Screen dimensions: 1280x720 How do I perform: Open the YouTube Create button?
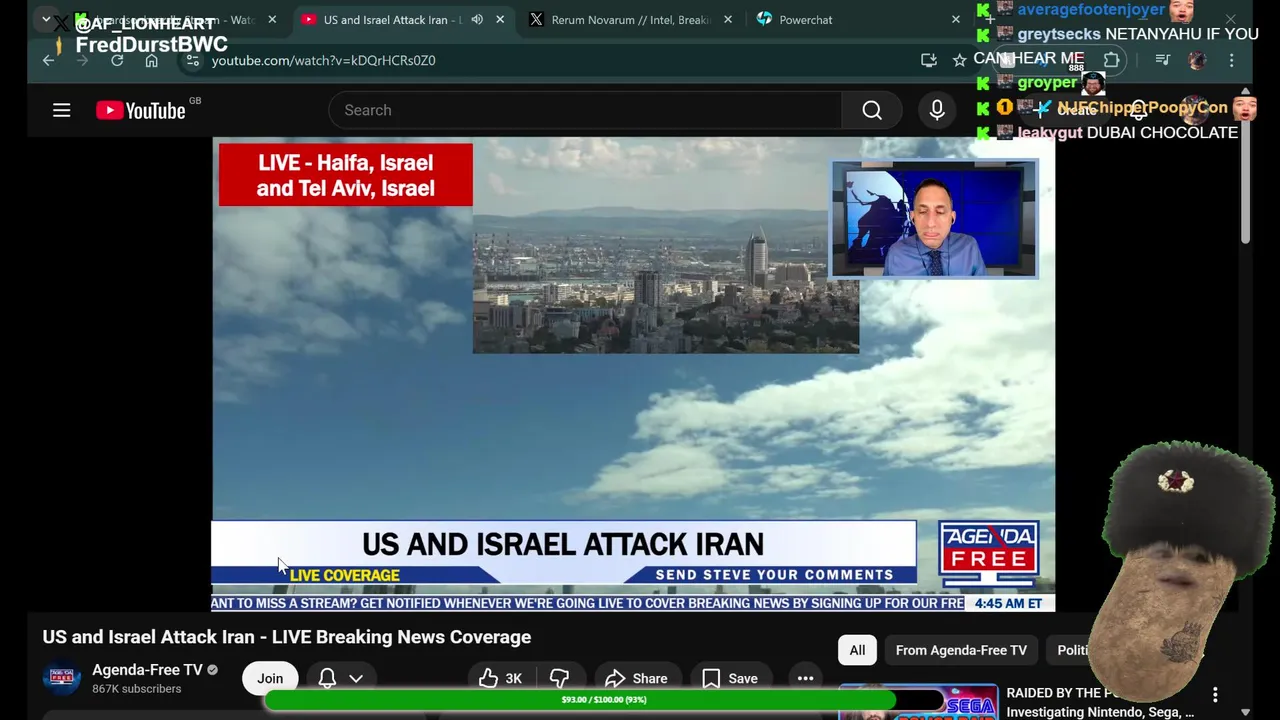point(1067,110)
